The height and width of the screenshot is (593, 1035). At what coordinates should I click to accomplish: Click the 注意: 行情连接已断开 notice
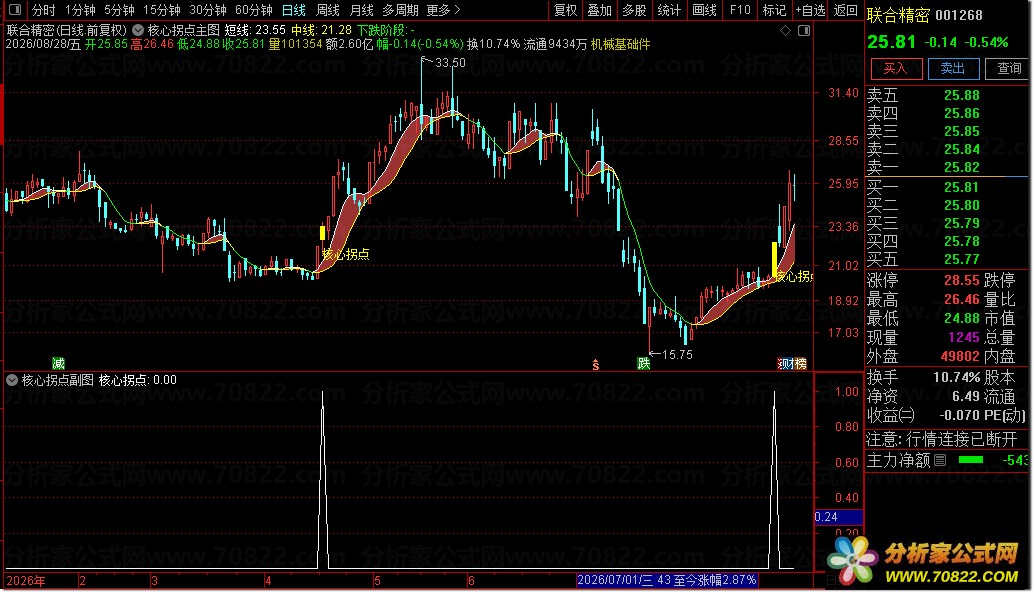(942, 439)
